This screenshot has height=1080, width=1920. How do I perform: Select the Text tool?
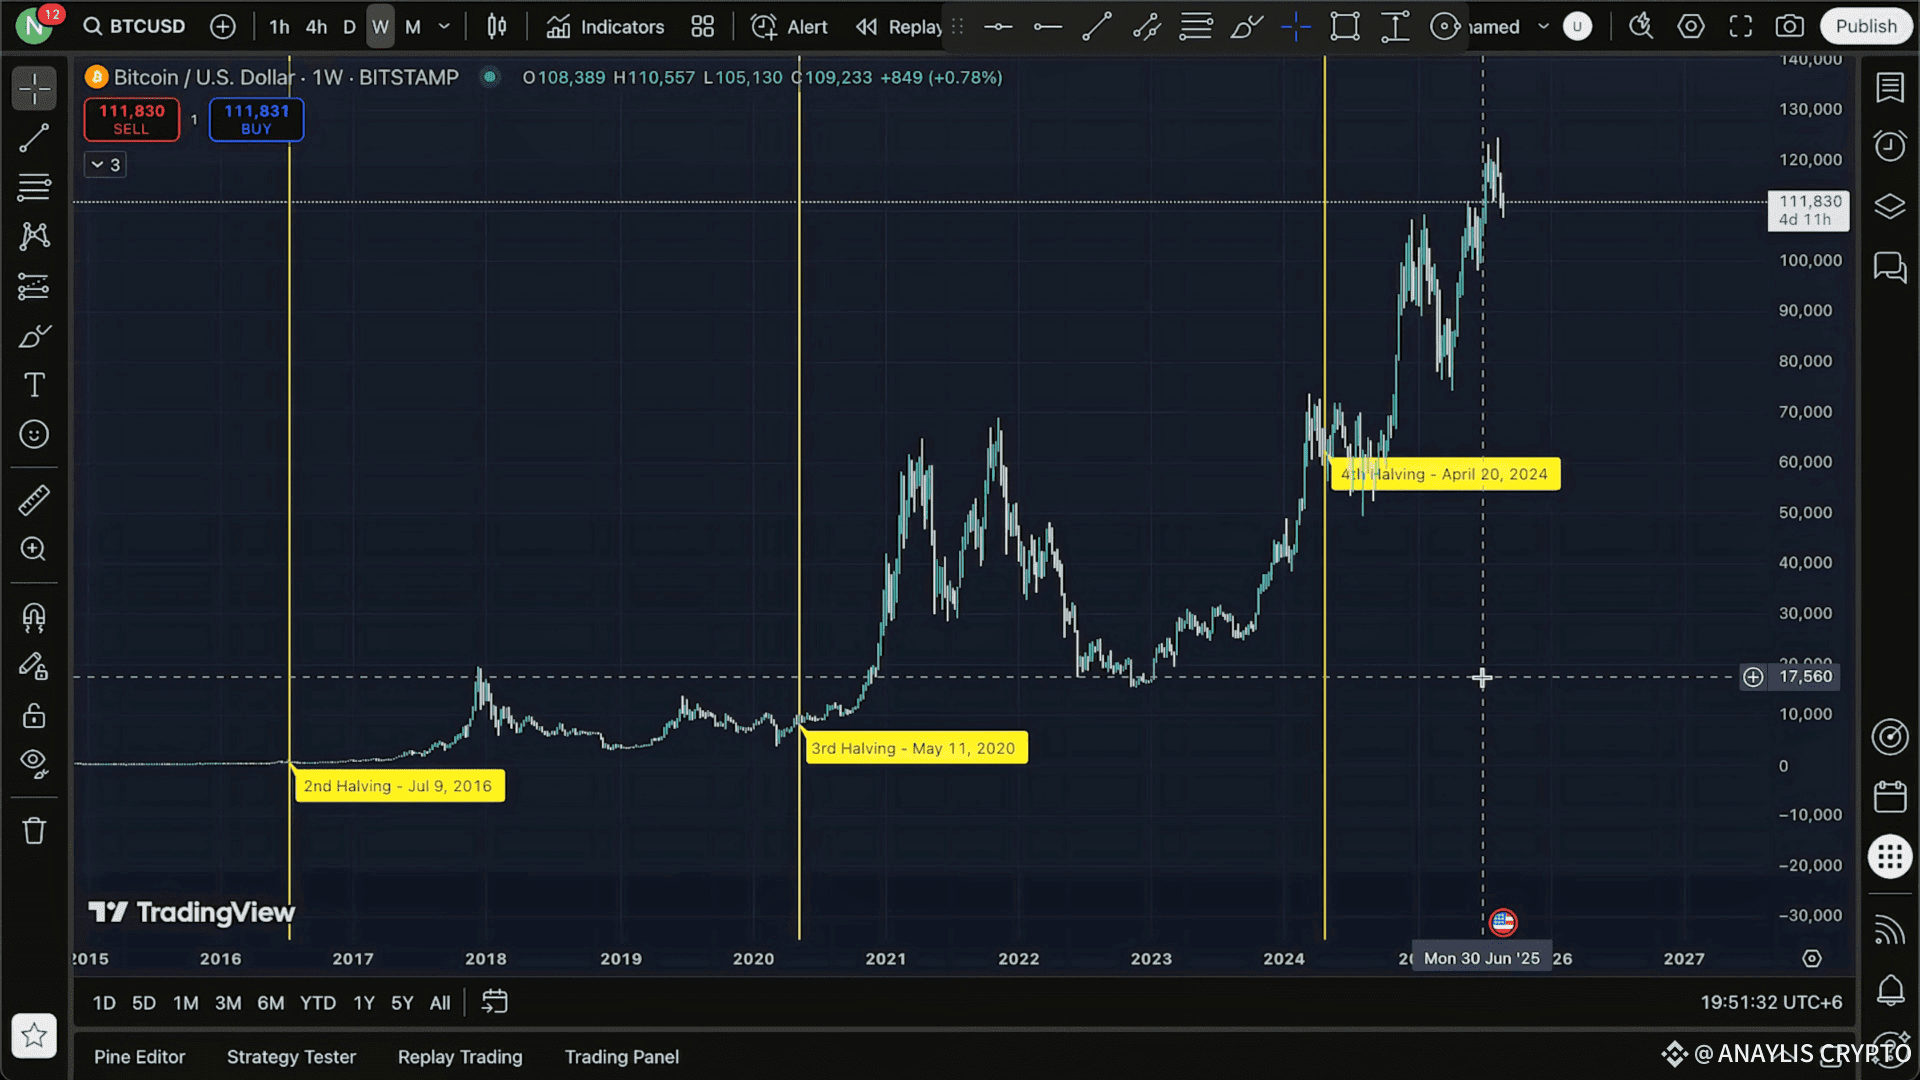[x=34, y=385]
